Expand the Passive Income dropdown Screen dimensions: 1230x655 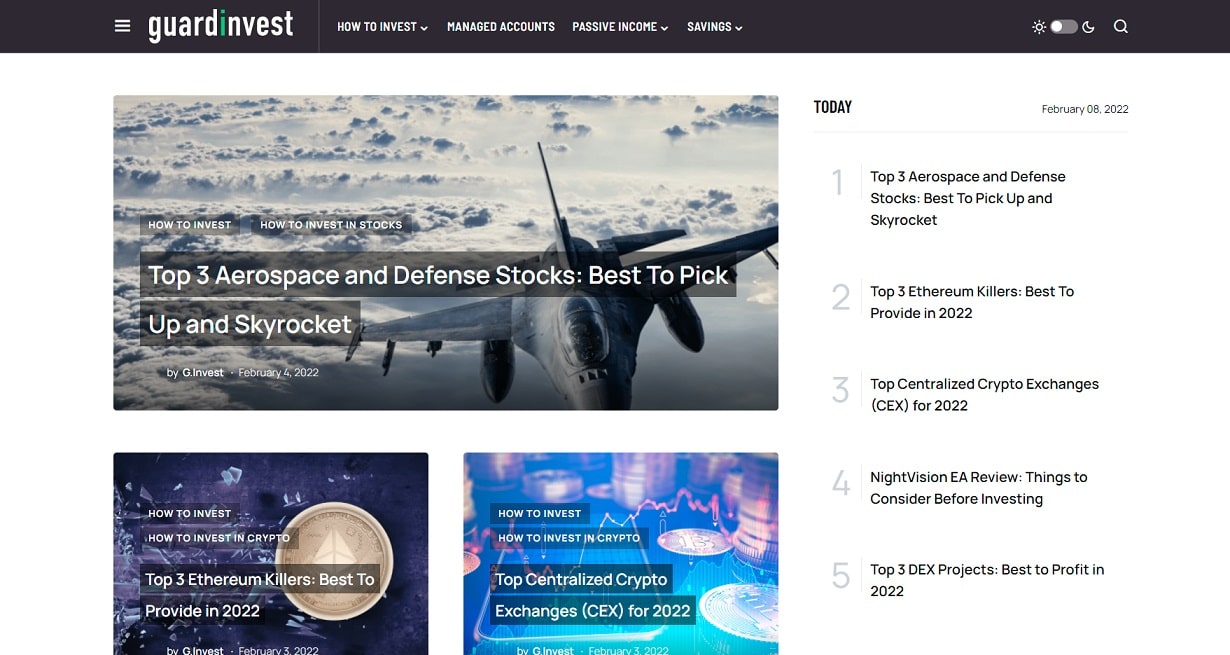tap(620, 27)
